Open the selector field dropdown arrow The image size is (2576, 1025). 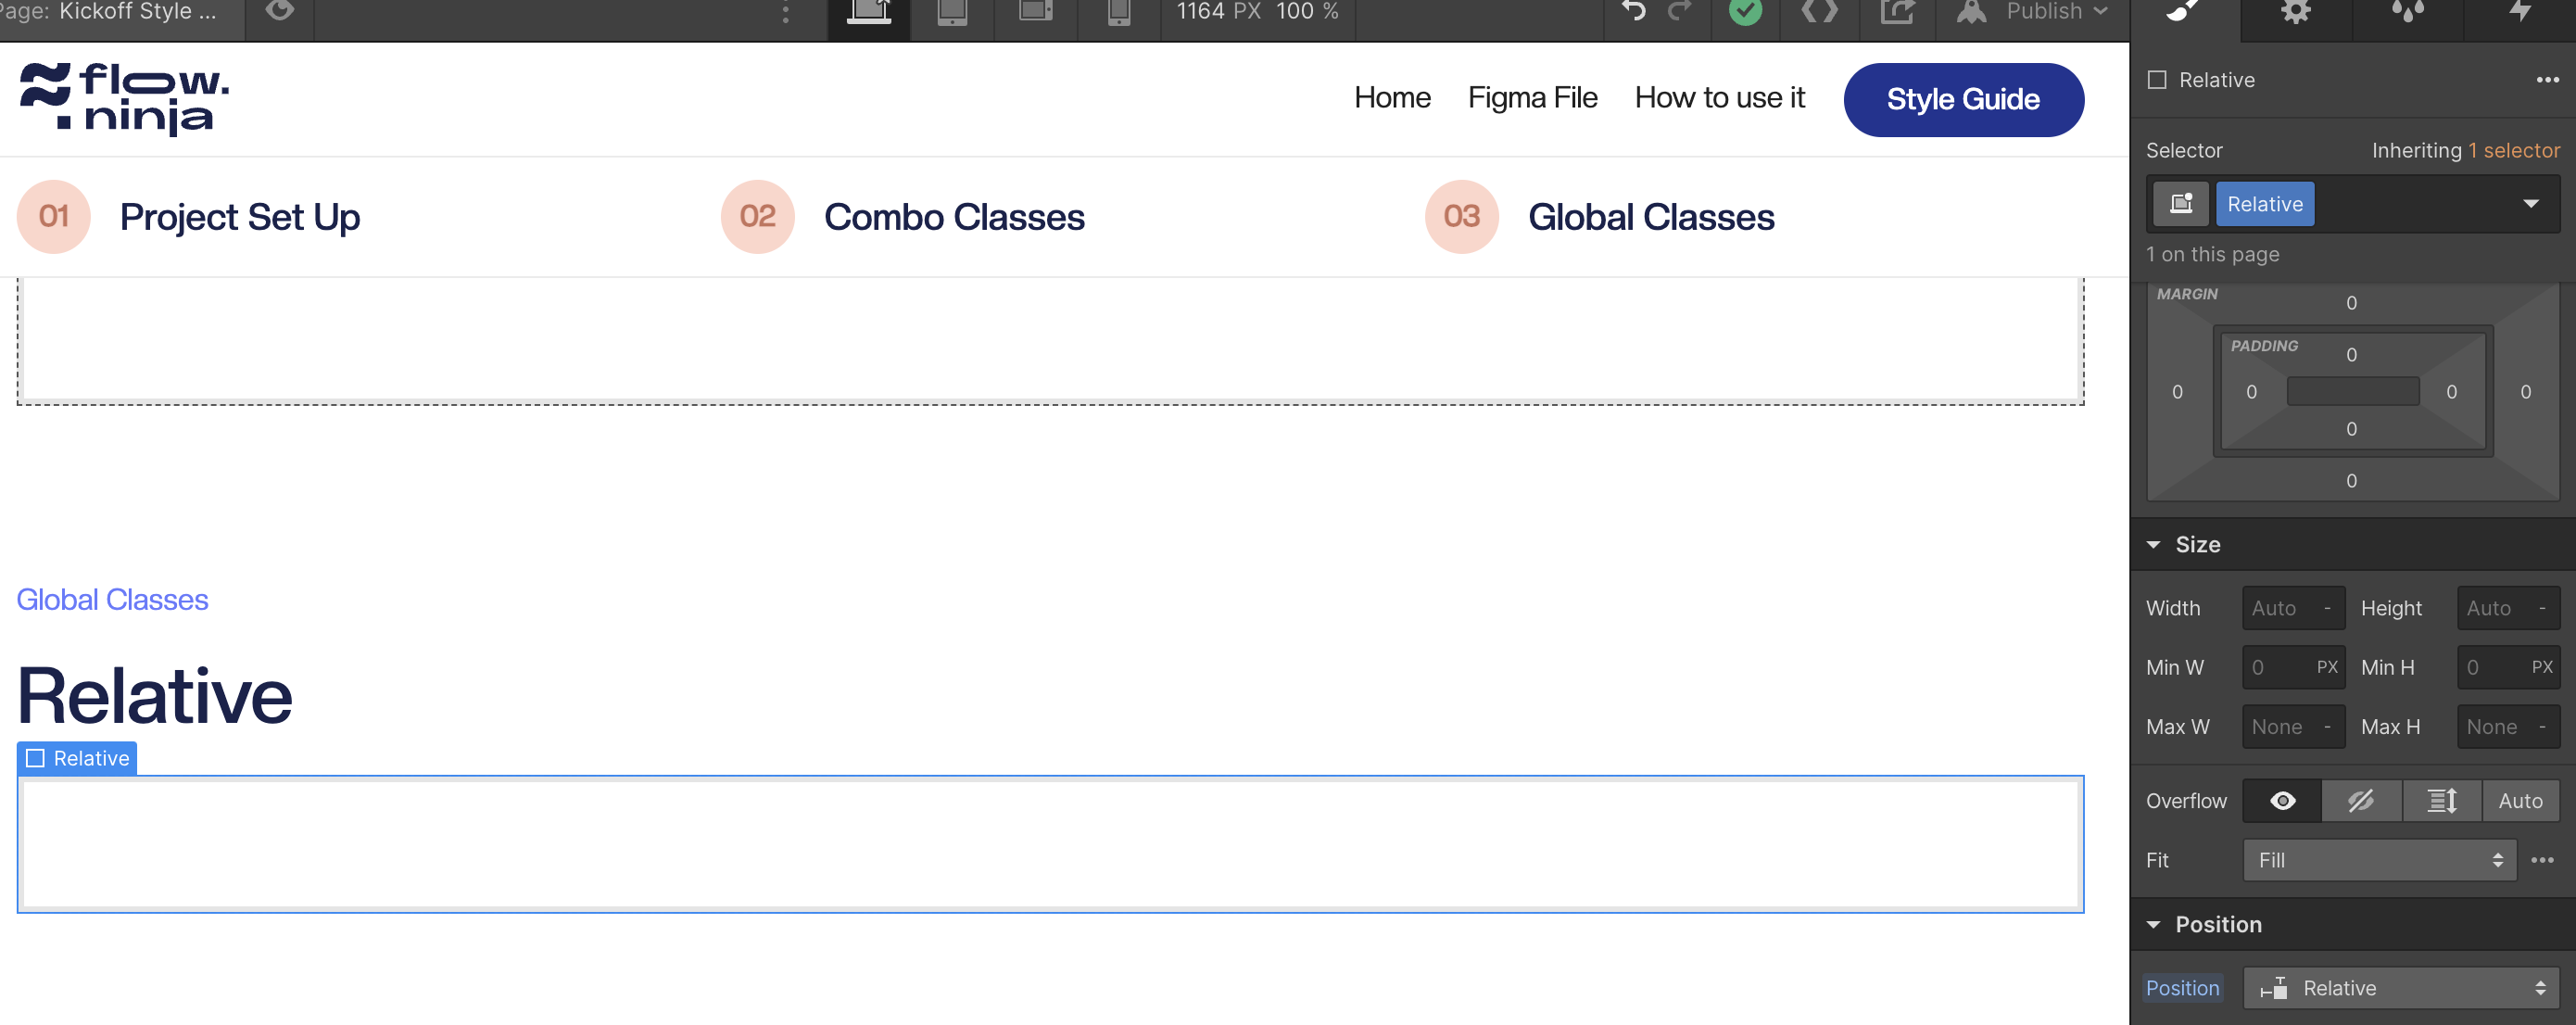coord(2530,204)
